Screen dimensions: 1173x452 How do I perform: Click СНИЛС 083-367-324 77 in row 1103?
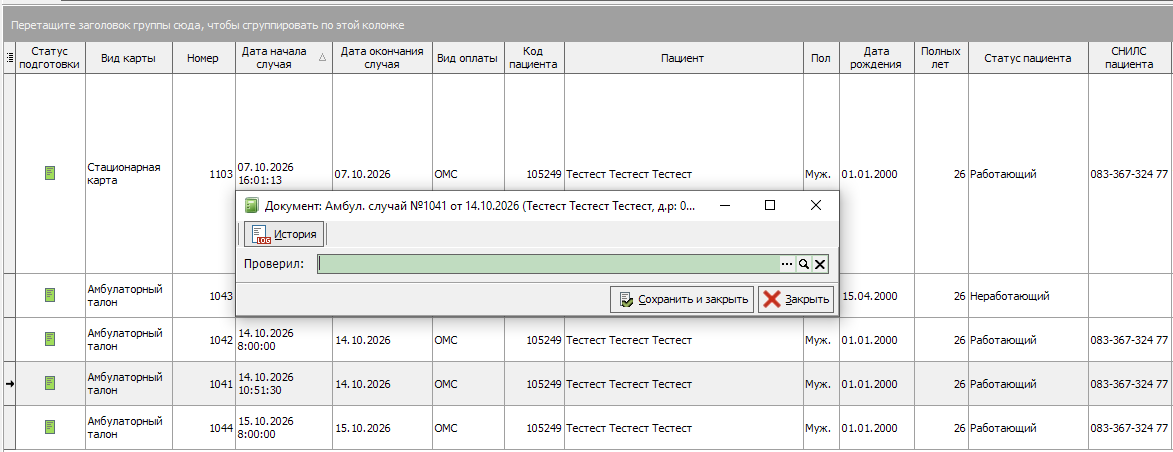click(x=1130, y=174)
